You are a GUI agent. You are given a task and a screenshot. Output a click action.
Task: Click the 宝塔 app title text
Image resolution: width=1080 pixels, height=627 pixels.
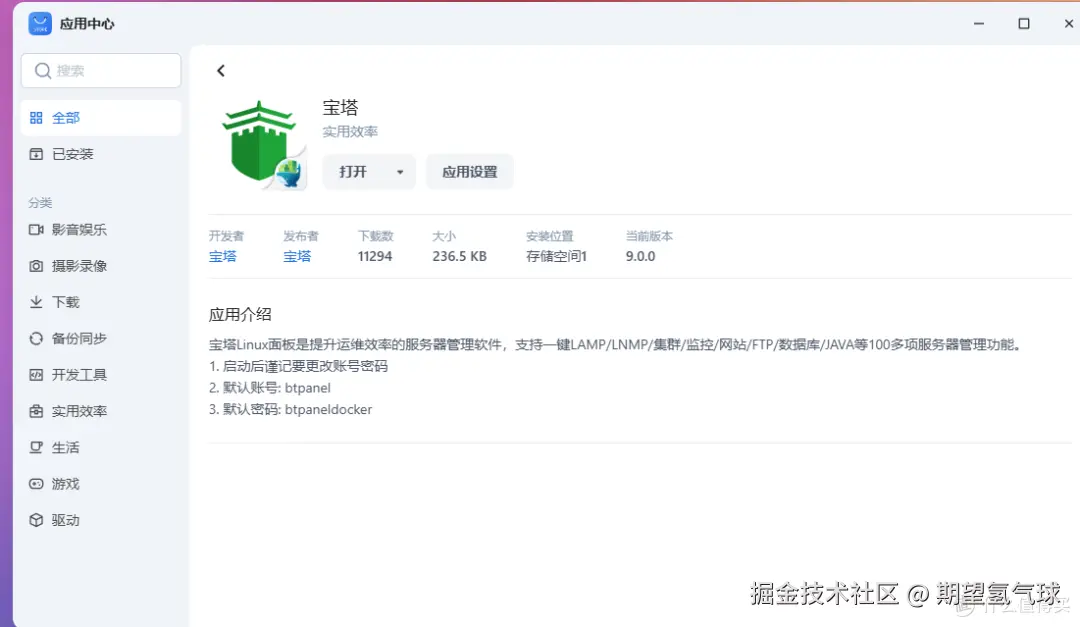[x=340, y=107]
